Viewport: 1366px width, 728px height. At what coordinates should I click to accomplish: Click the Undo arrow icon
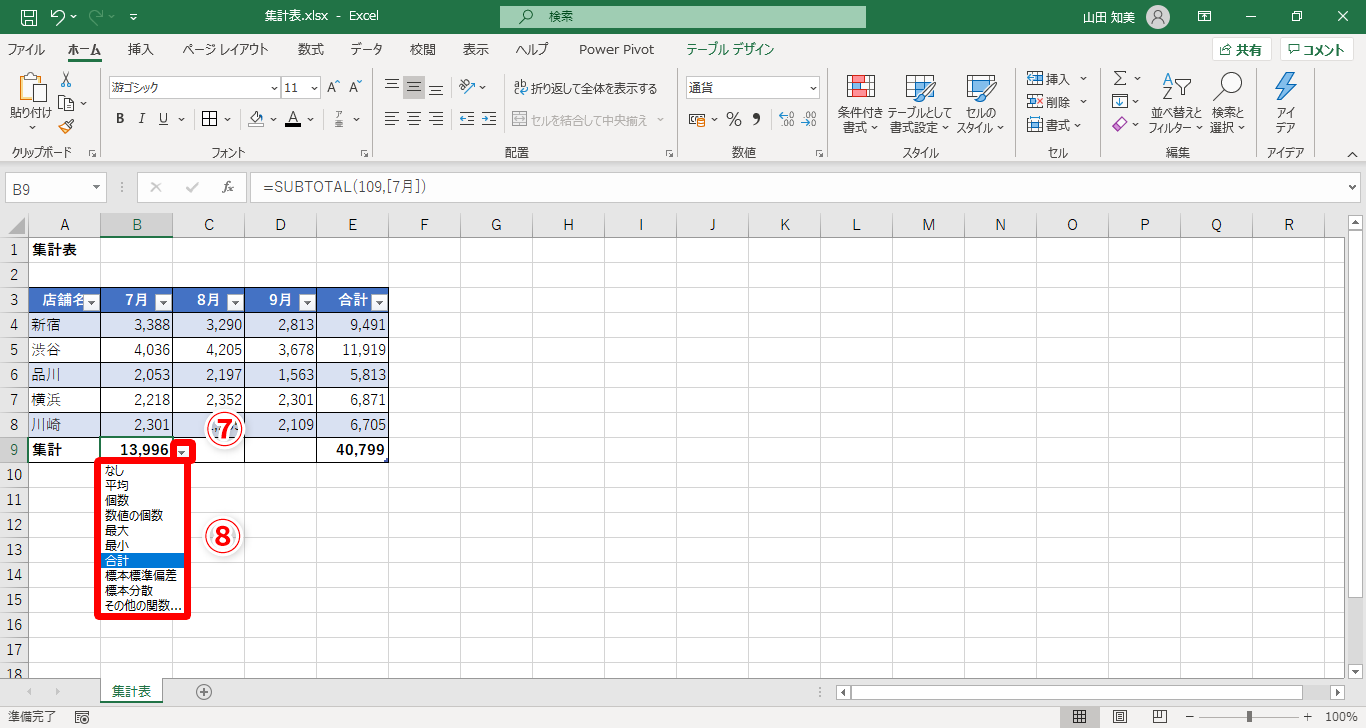pos(58,17)
